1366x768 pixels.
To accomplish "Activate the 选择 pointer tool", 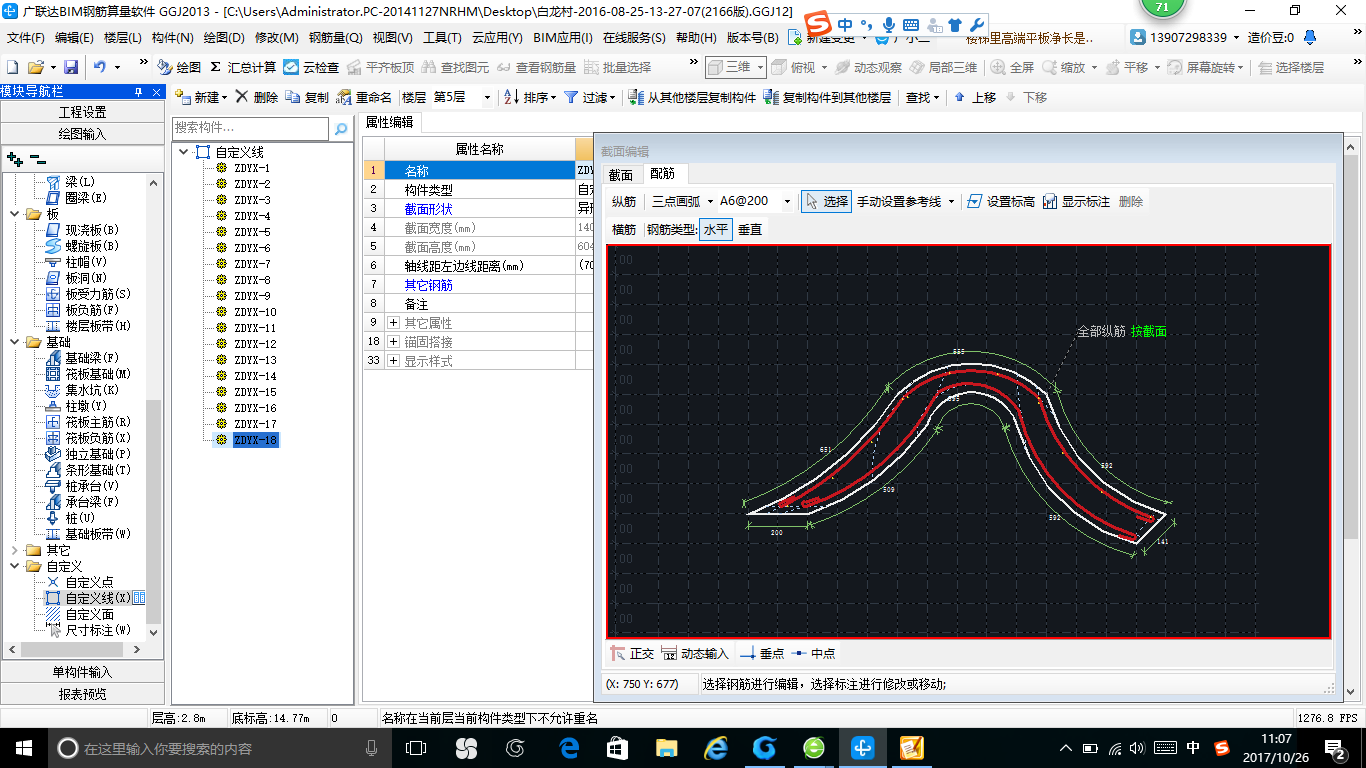I will tap(827, 201).
